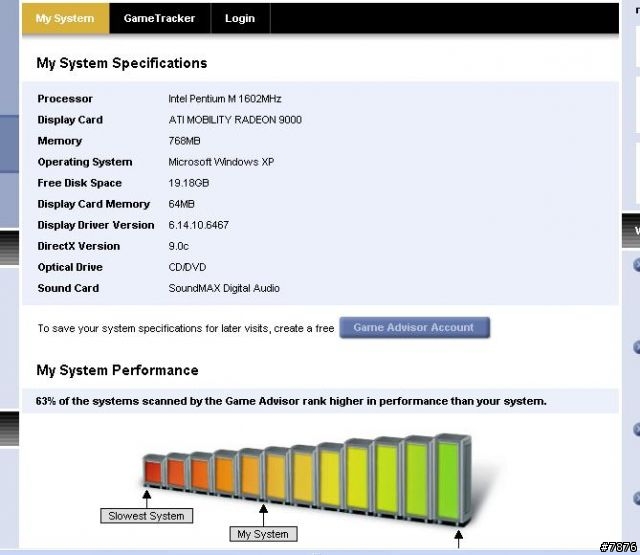640x555 pixels.
Task: Click the tallest green performance bar
Action: coord(451,480)
